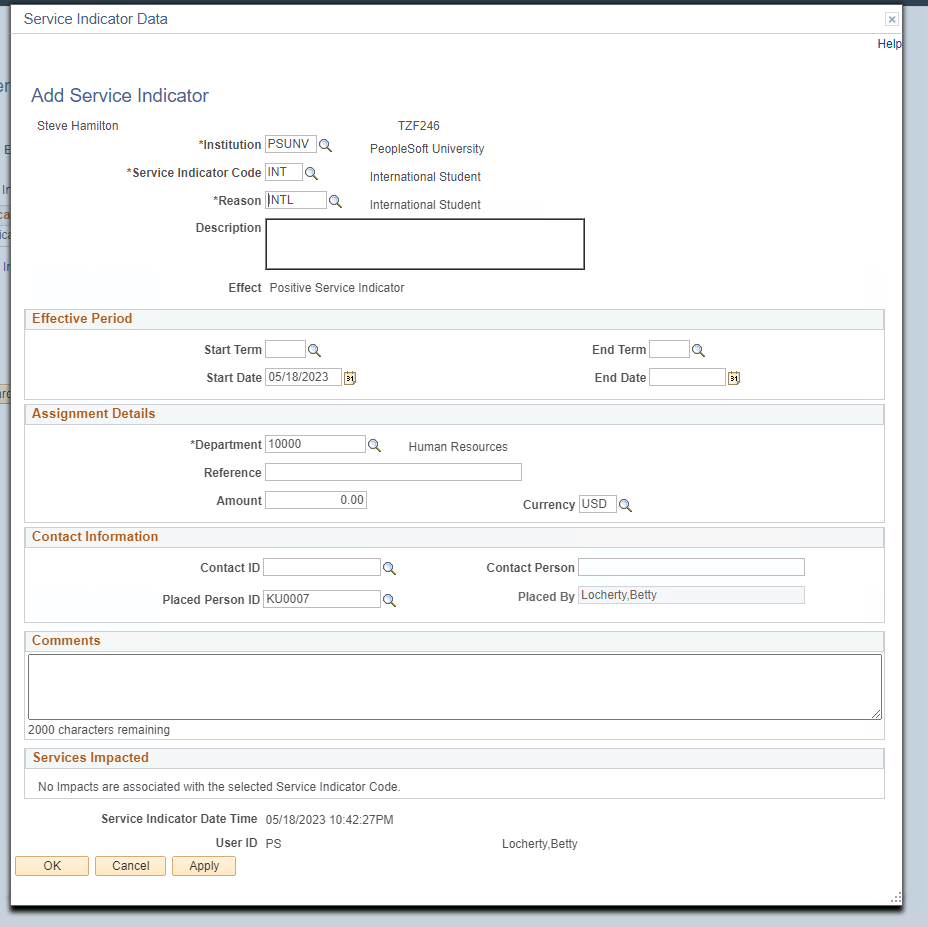The image size is (928, 927).
Task: Click the Add Service Indicator heading
Action: point(120,95)
